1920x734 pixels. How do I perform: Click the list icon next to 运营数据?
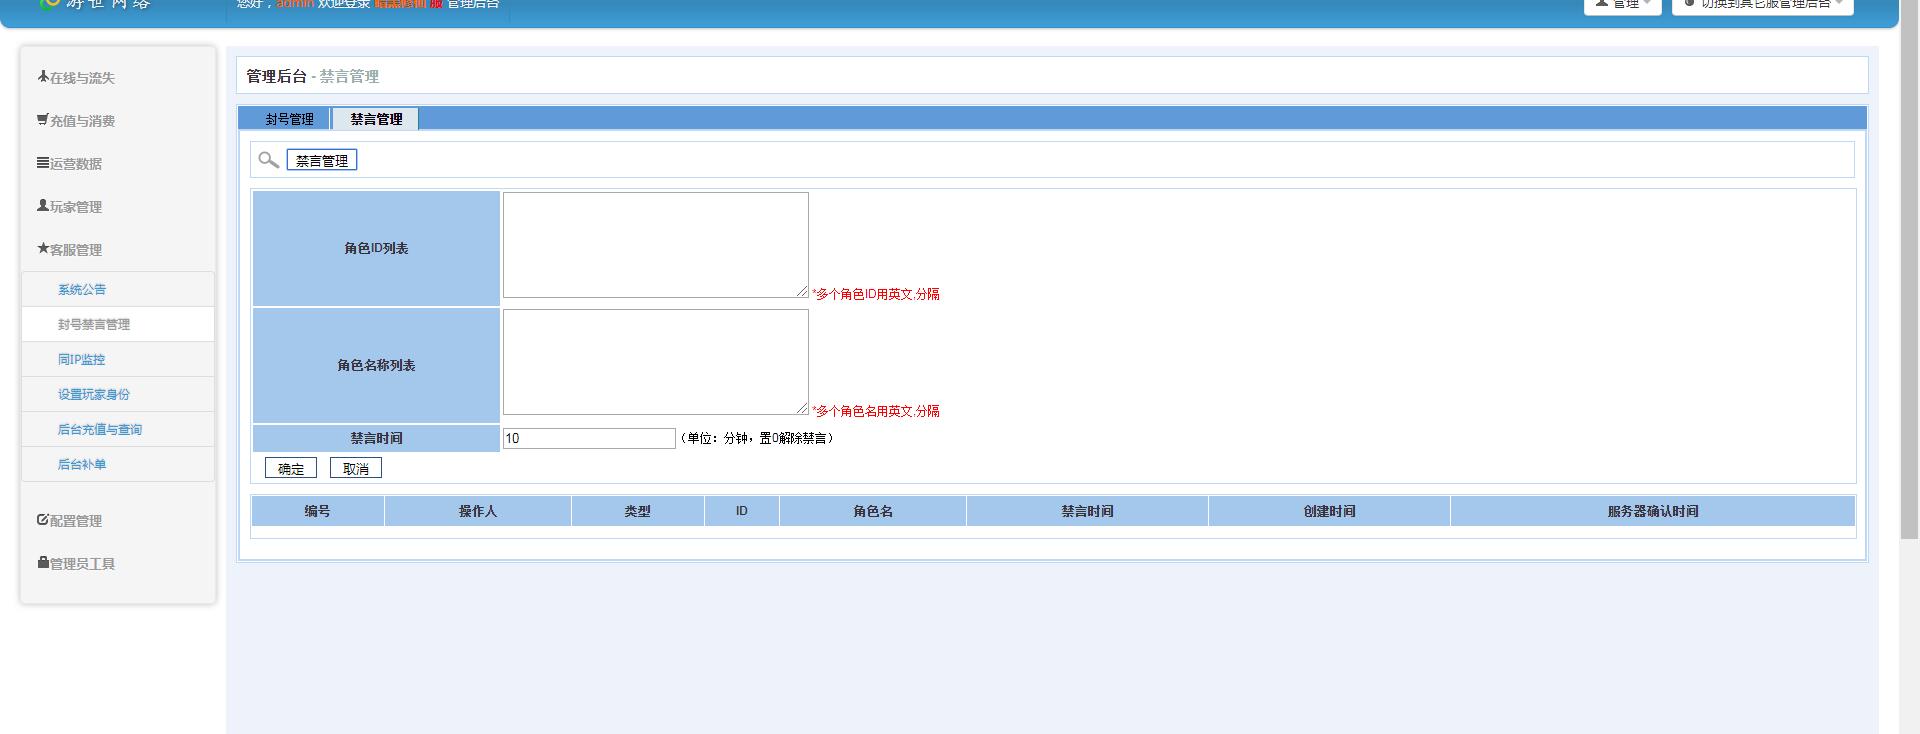pyautogui.click(x=43, y=163)
